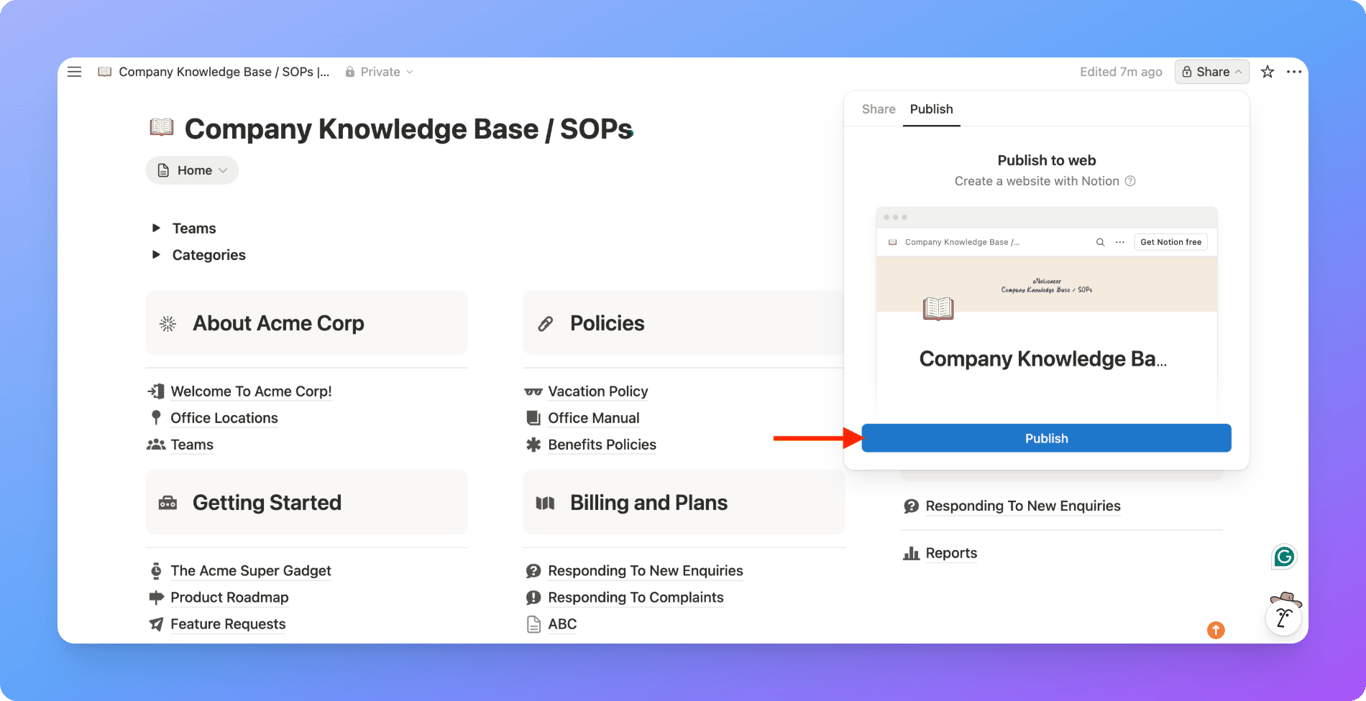Viewport: 1366px width, 701px height.
Task: Click the Office Manual book icon
Action: [533, 418]
